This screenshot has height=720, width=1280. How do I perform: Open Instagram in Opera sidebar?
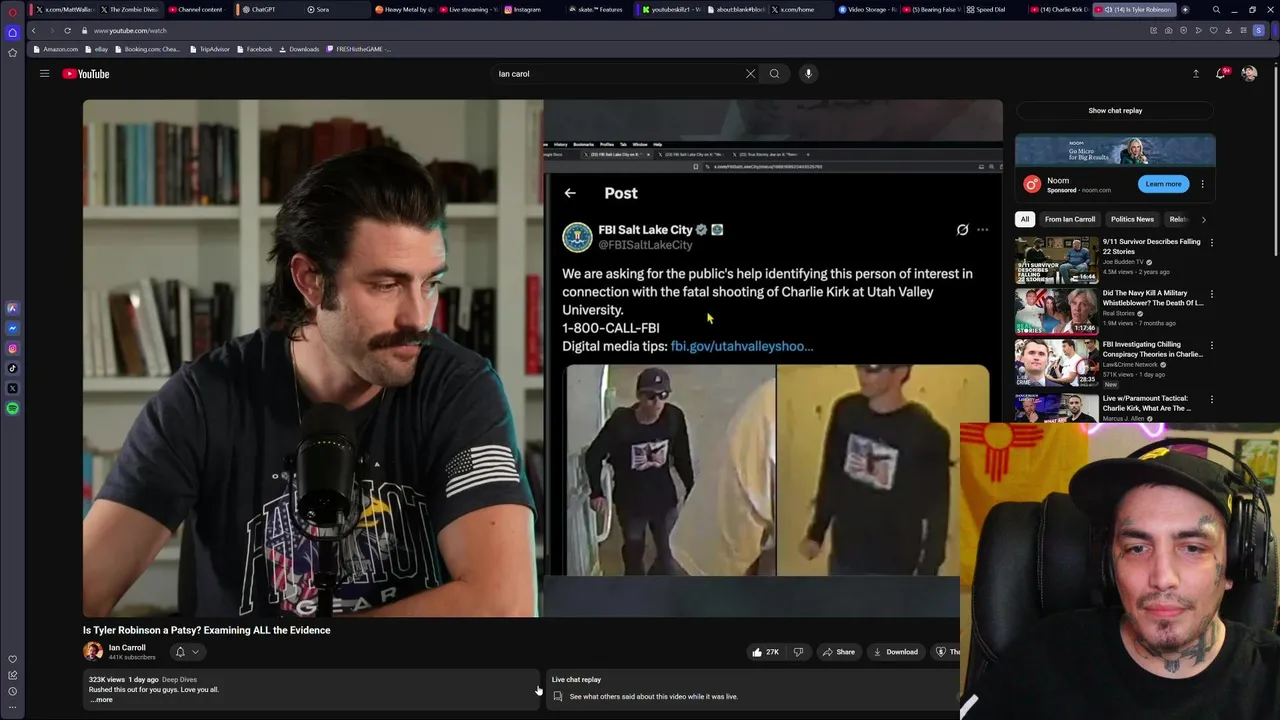(x=12, y=348)
